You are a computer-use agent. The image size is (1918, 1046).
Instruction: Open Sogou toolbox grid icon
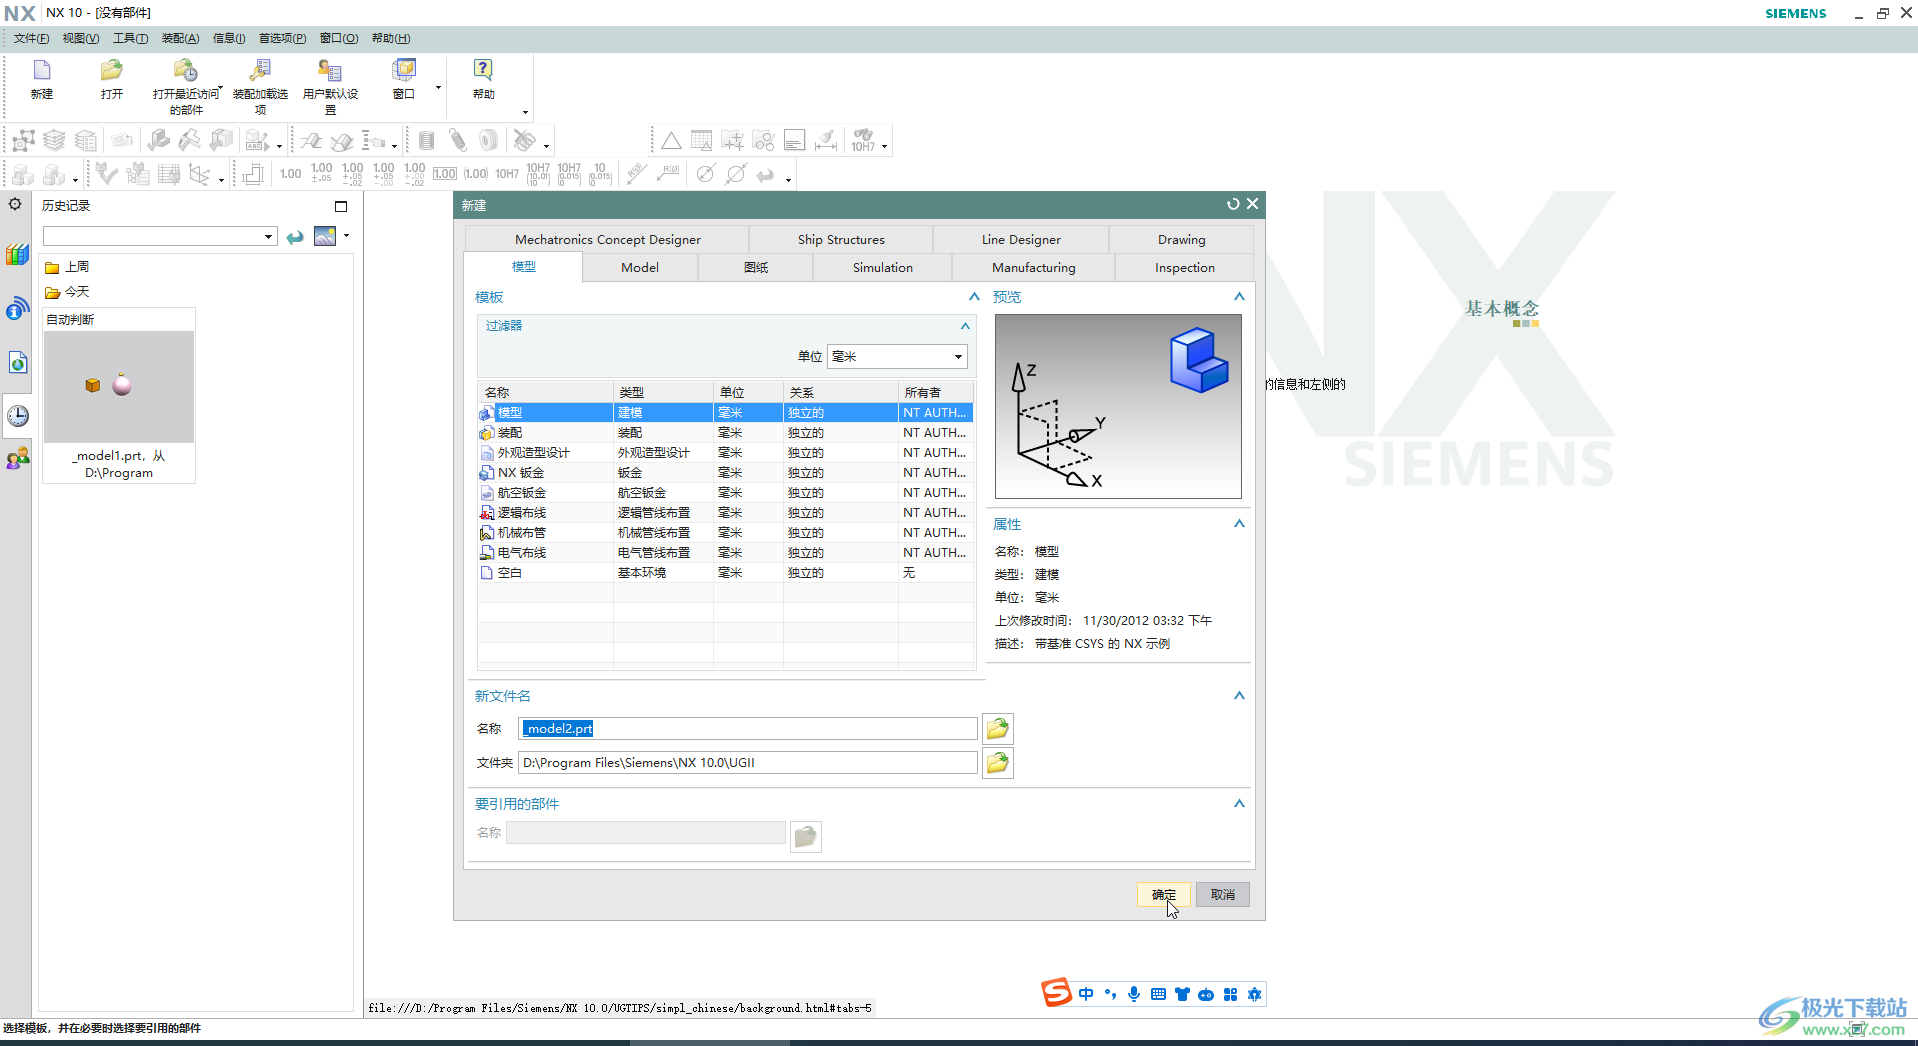pyautogui.click(x=1230, y=994)
